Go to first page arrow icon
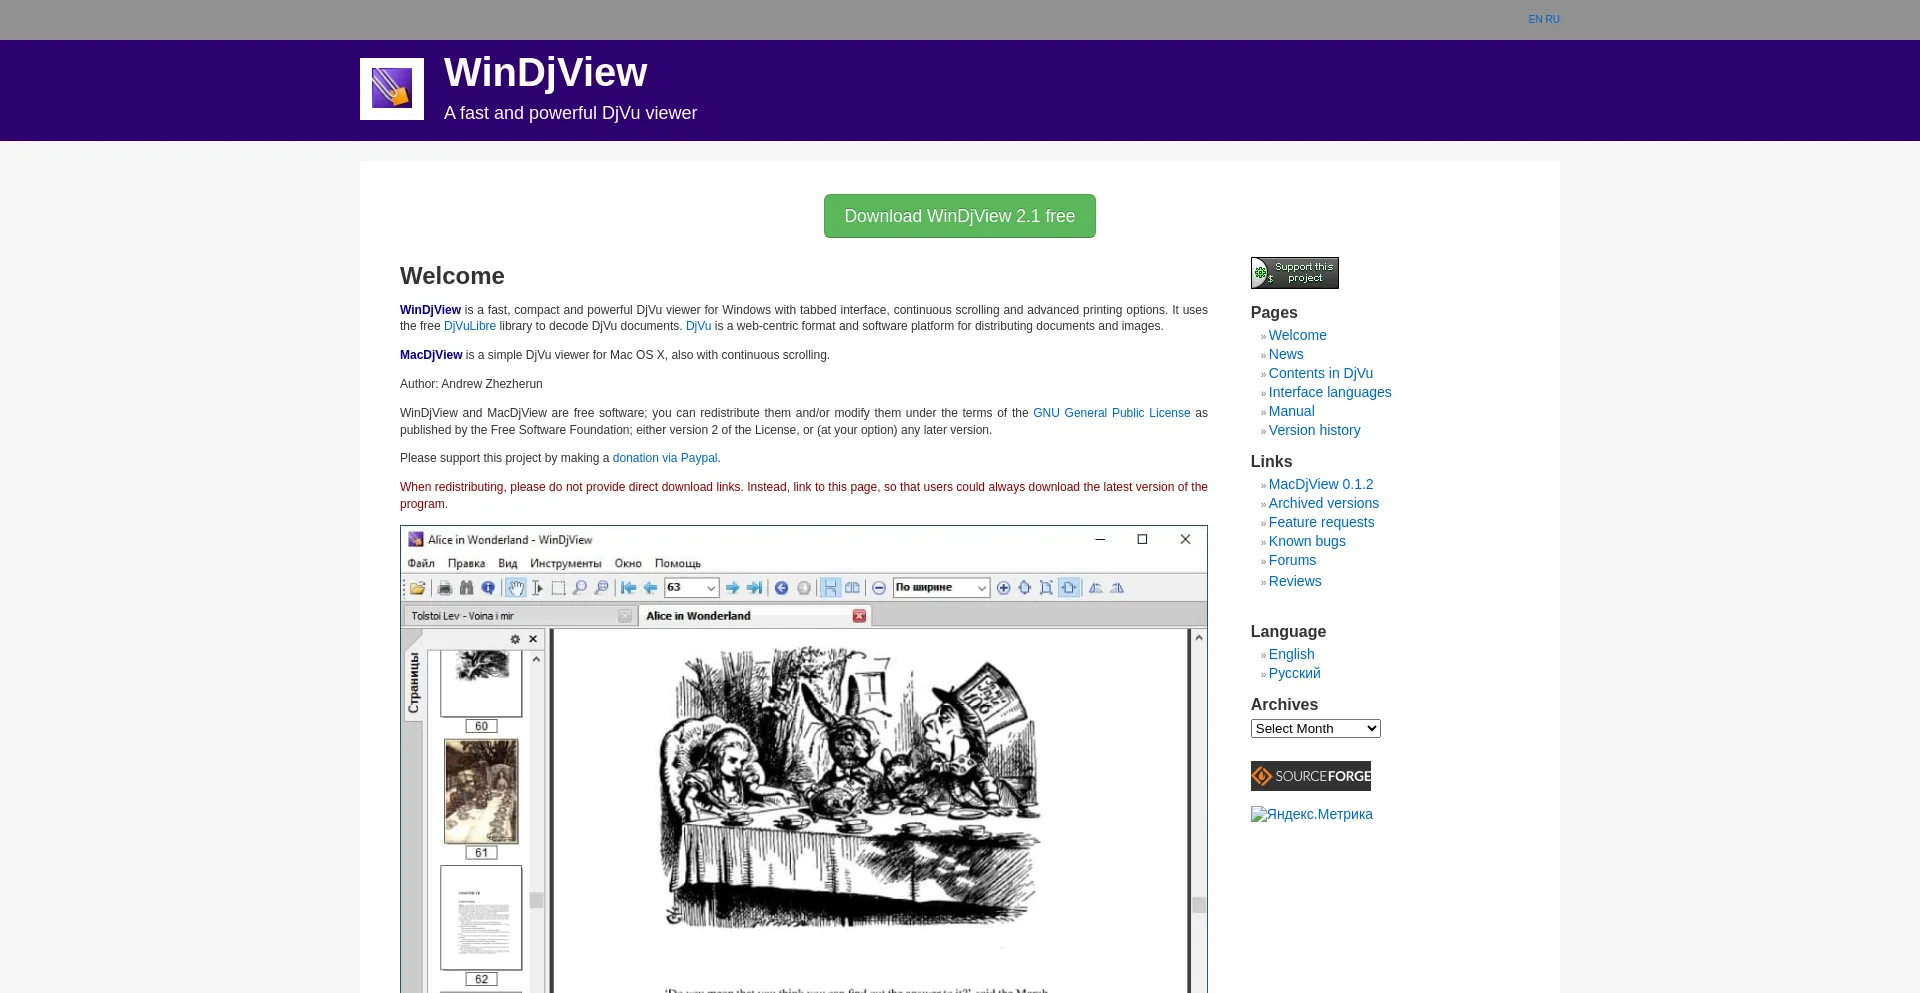 (x=628, y=588)
